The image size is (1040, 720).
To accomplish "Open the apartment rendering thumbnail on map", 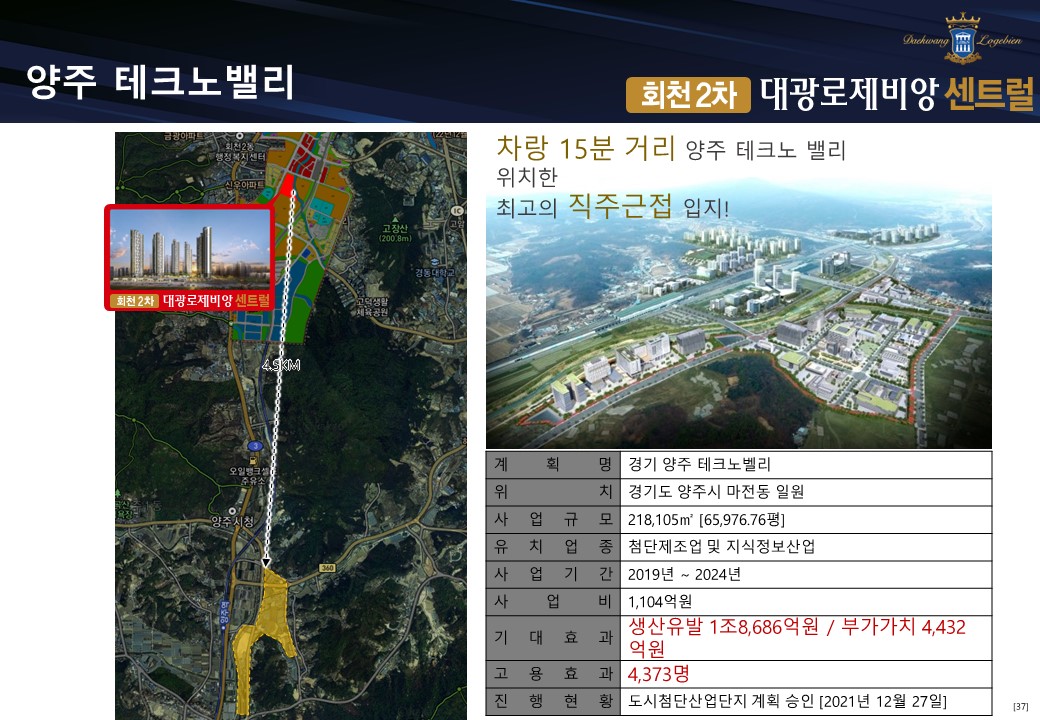I will coord(190,250).
